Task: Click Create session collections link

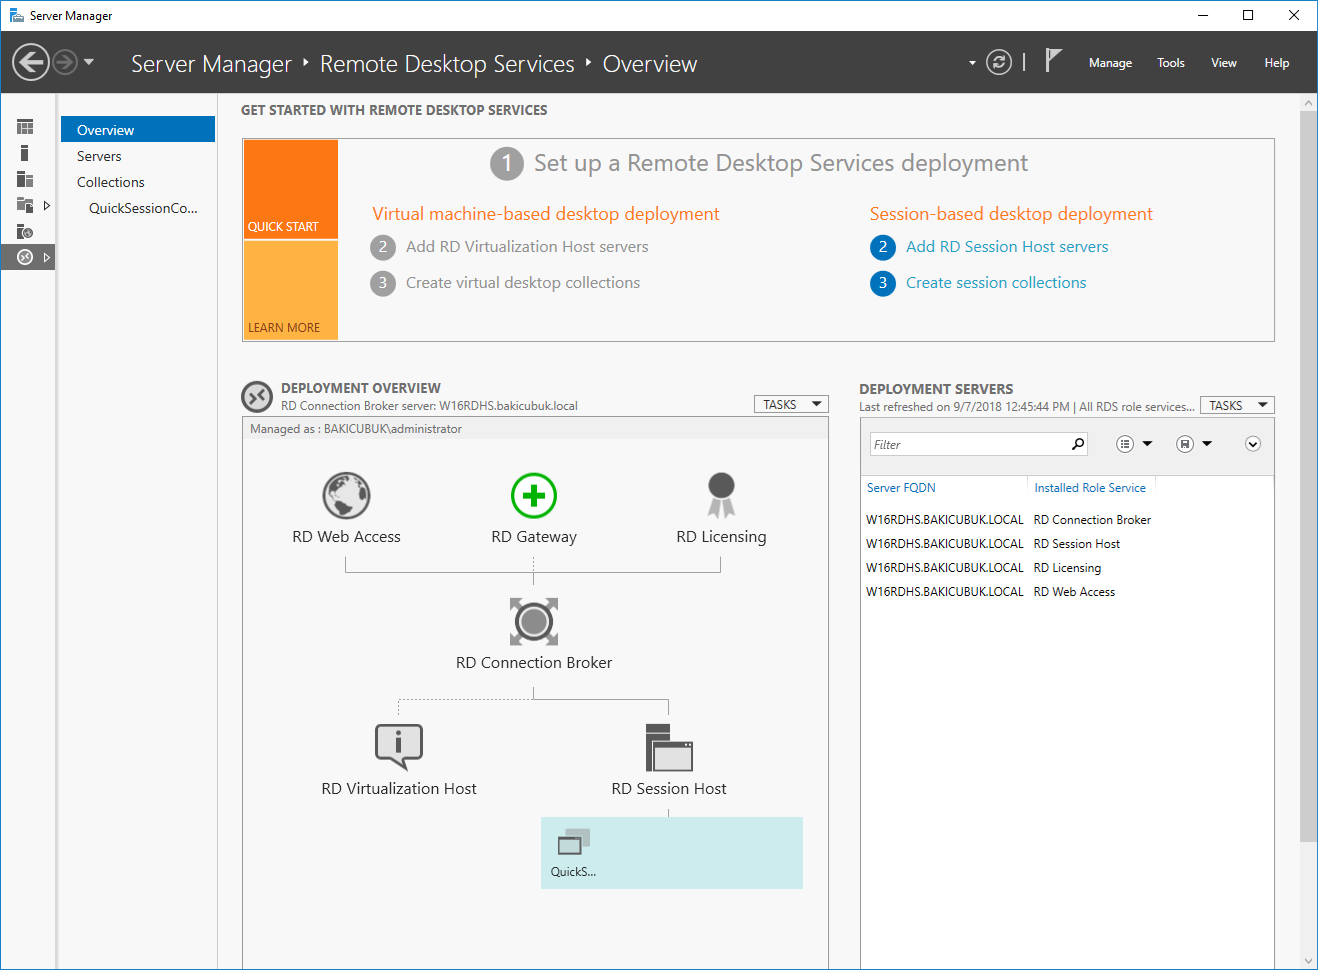Action: [996, 283]
